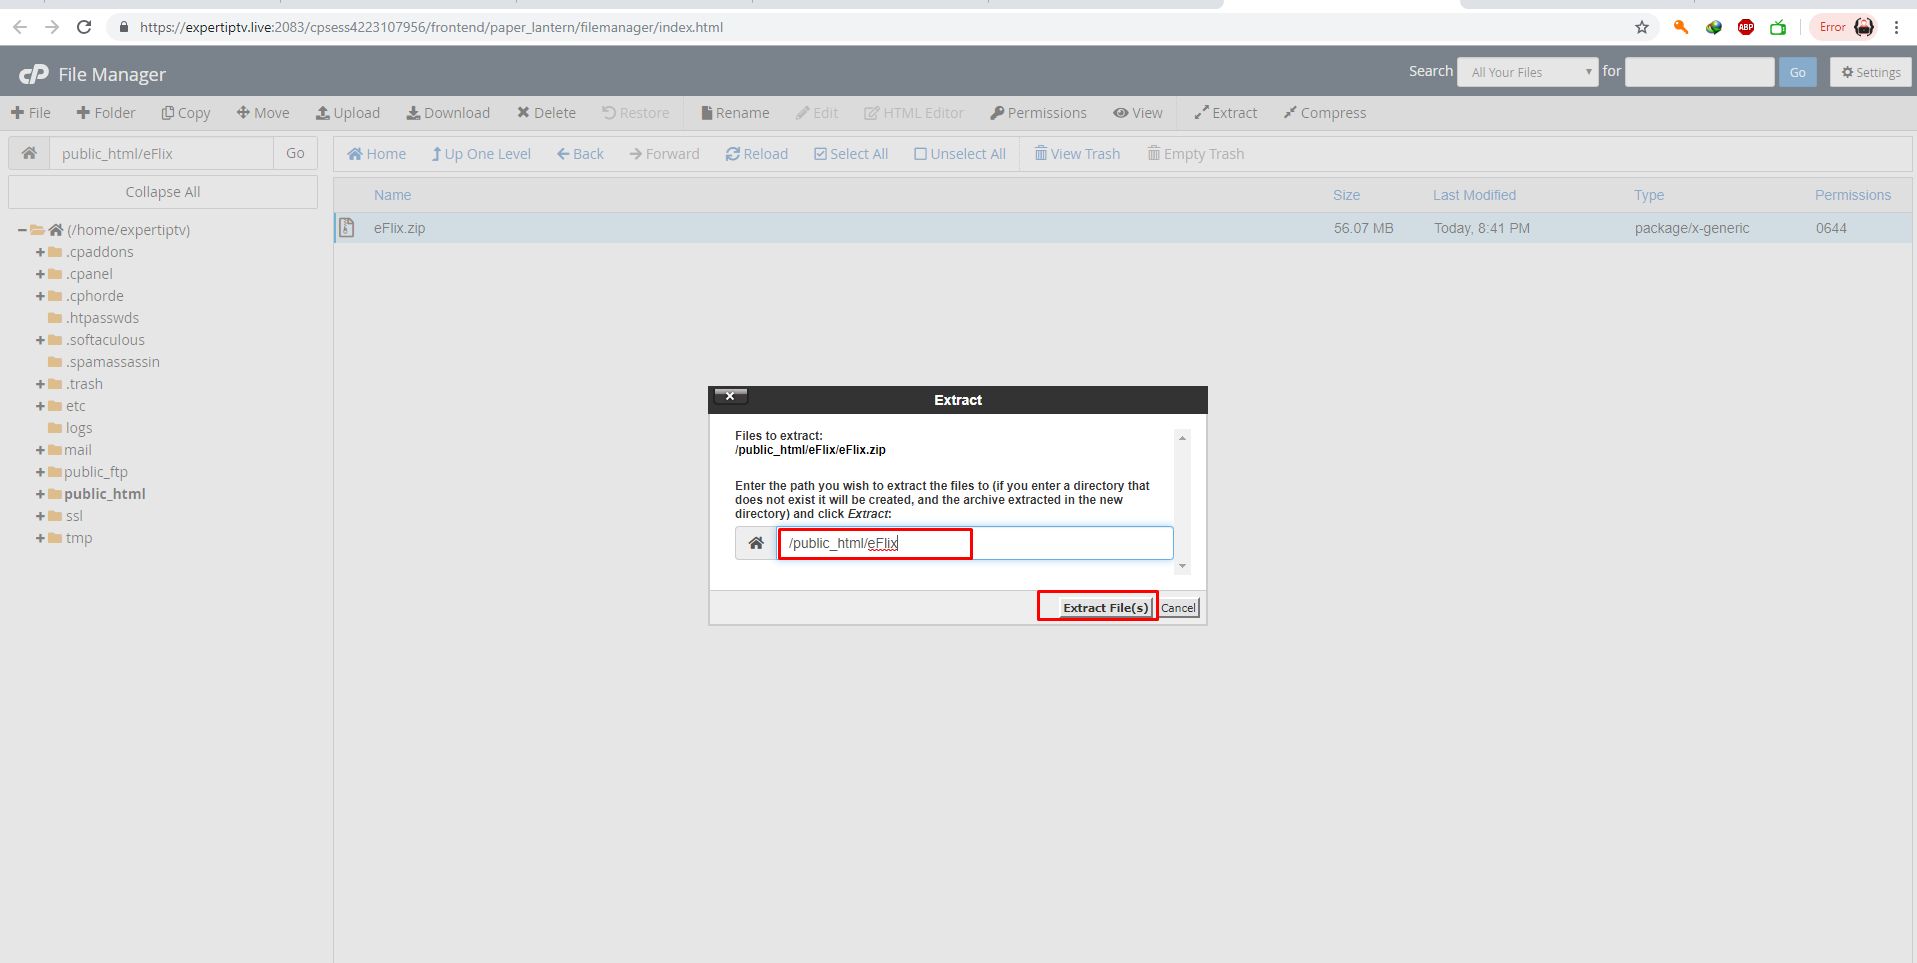
Task: Click the Extract File(s) button
Action: tap(1105, 607)
